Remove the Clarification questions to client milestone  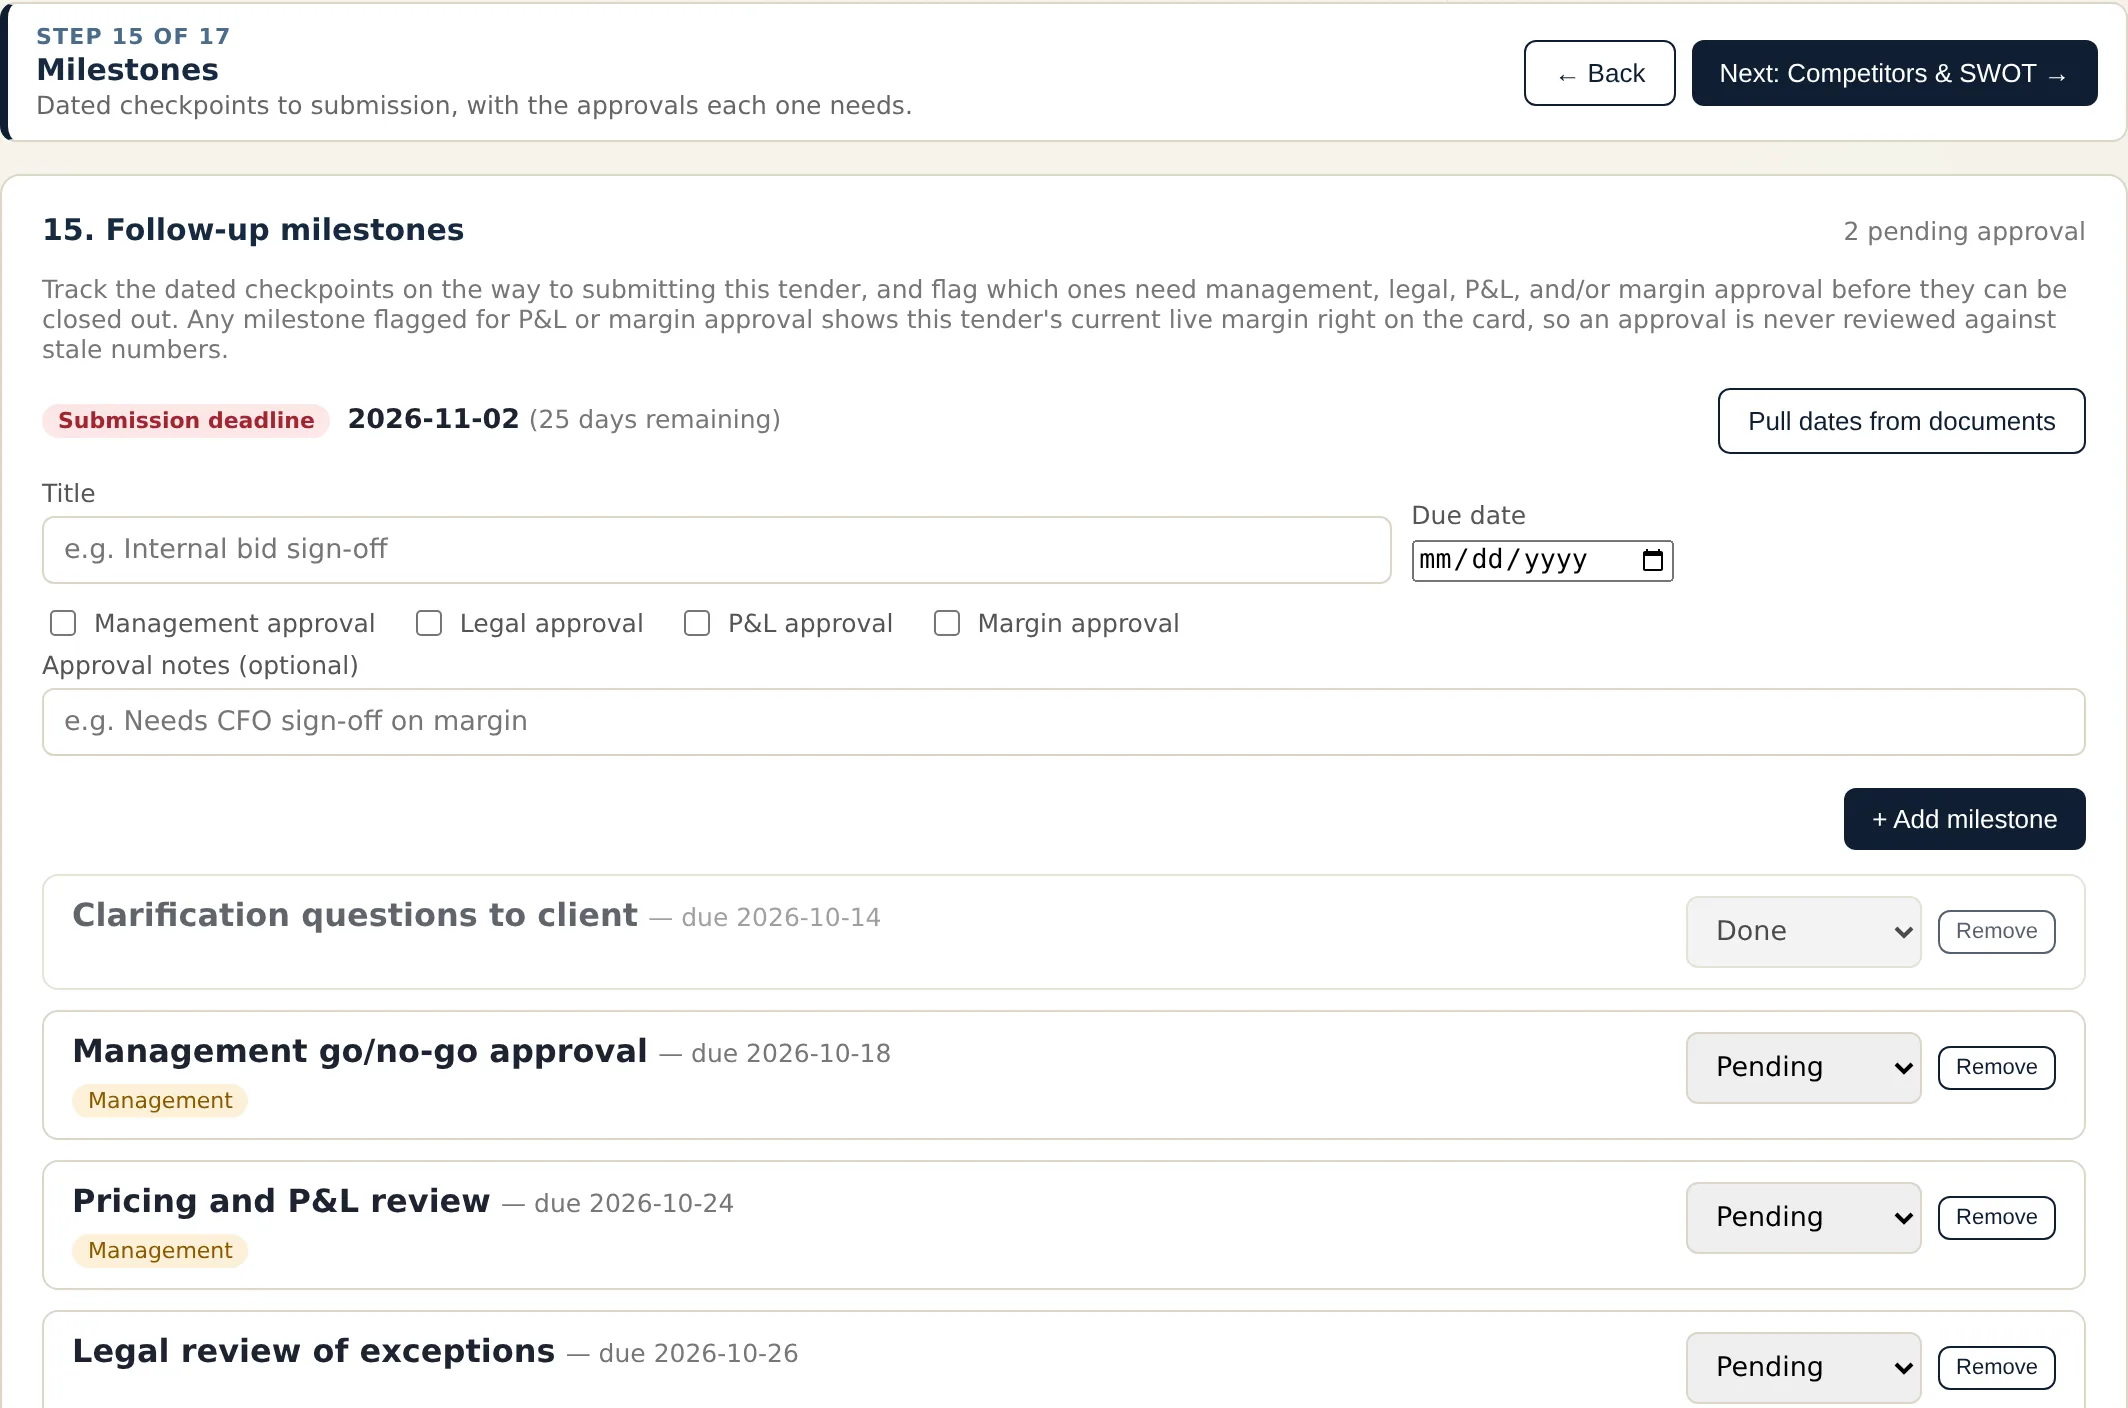[1996, 931]
